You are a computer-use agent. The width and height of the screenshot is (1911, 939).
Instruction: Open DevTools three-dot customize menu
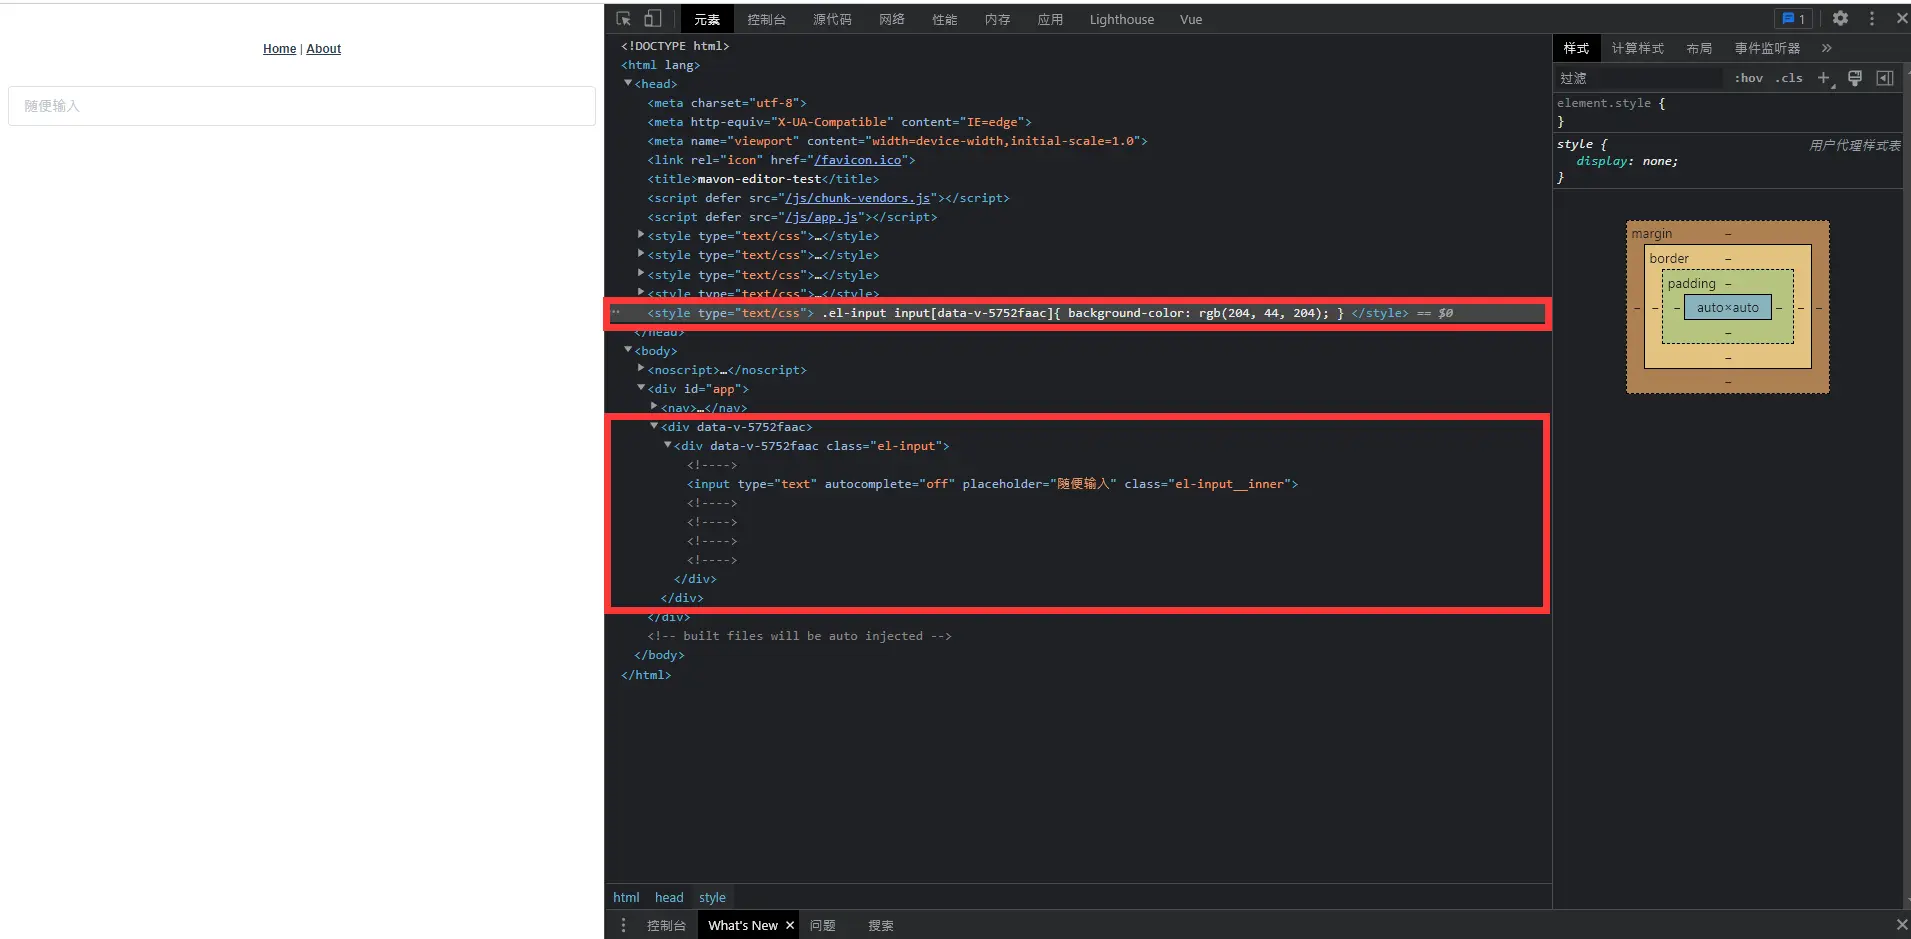click(x=1872, y=19)
